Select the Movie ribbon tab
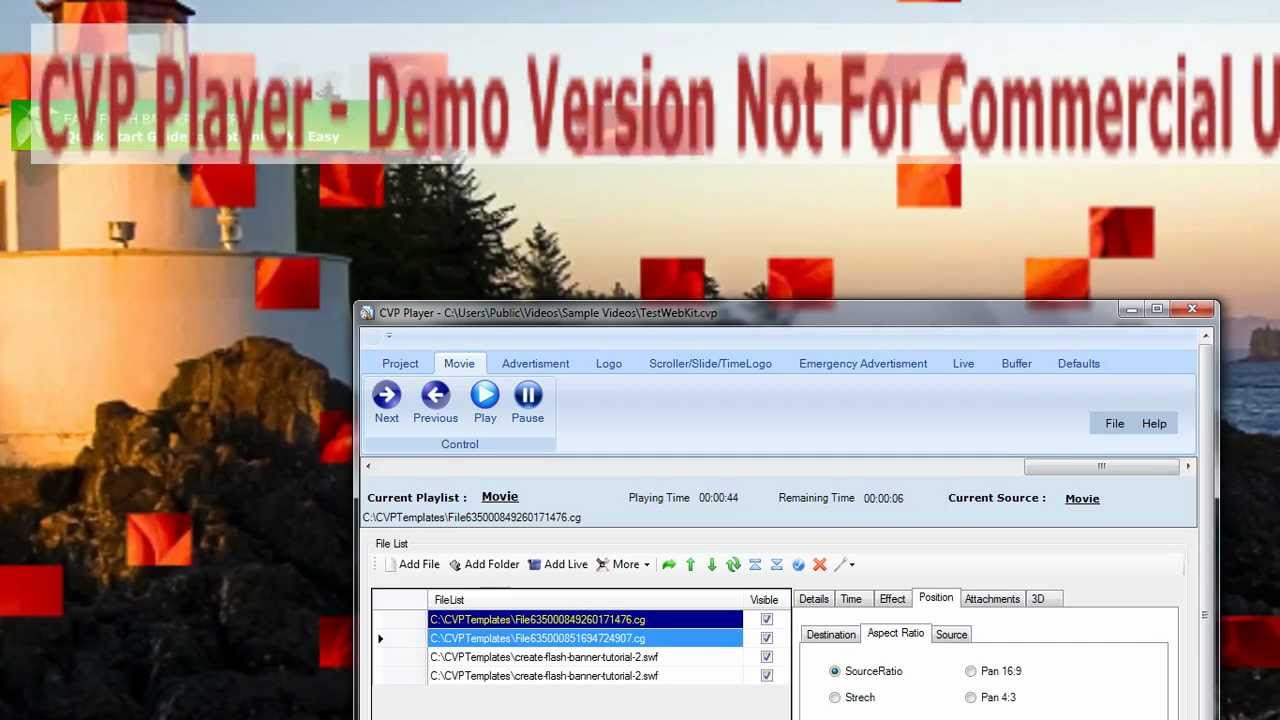This screenshot has width=1280, height=720. point(459,364)
